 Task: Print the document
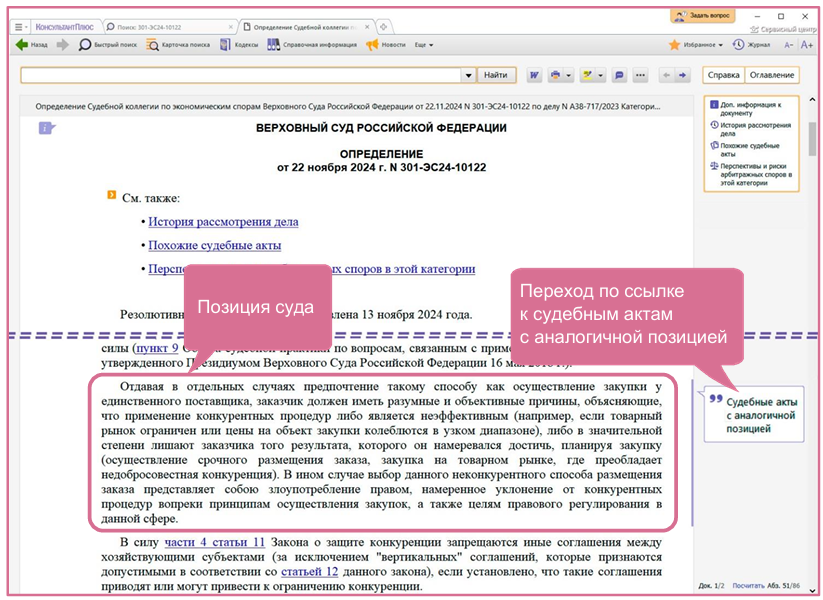[x=555, y=75]
